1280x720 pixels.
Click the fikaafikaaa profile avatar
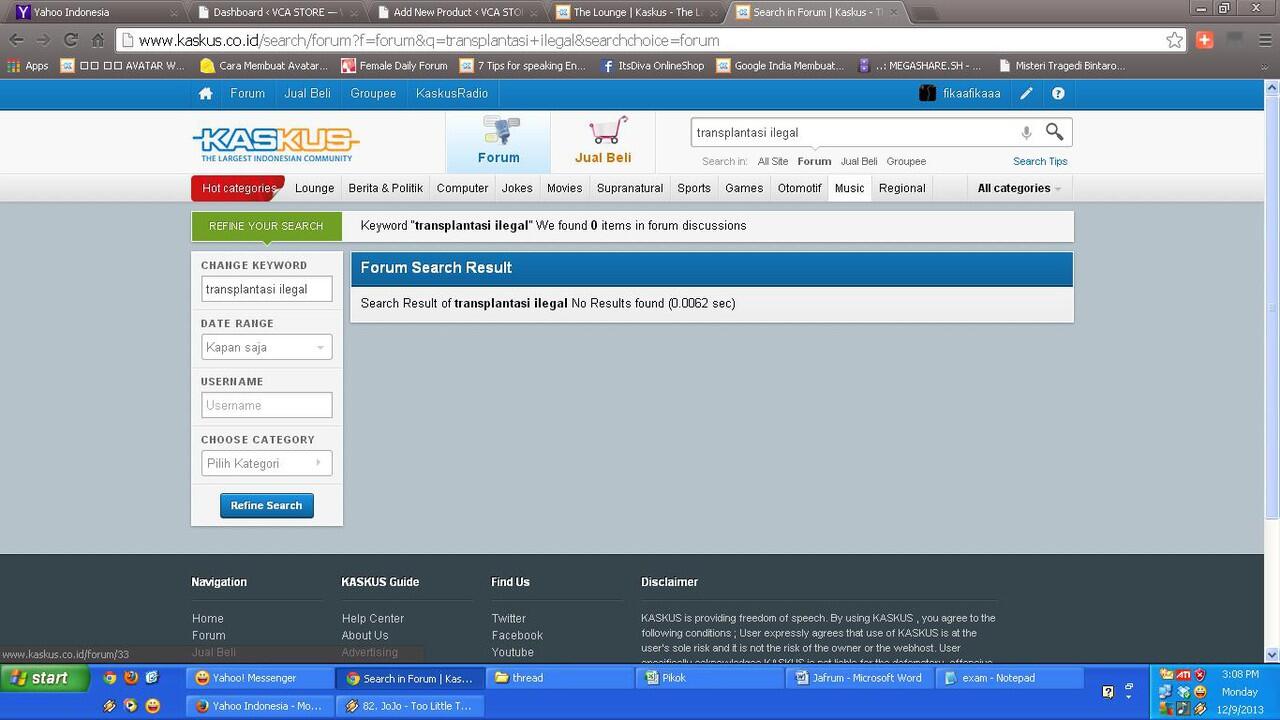coord(928,93)
